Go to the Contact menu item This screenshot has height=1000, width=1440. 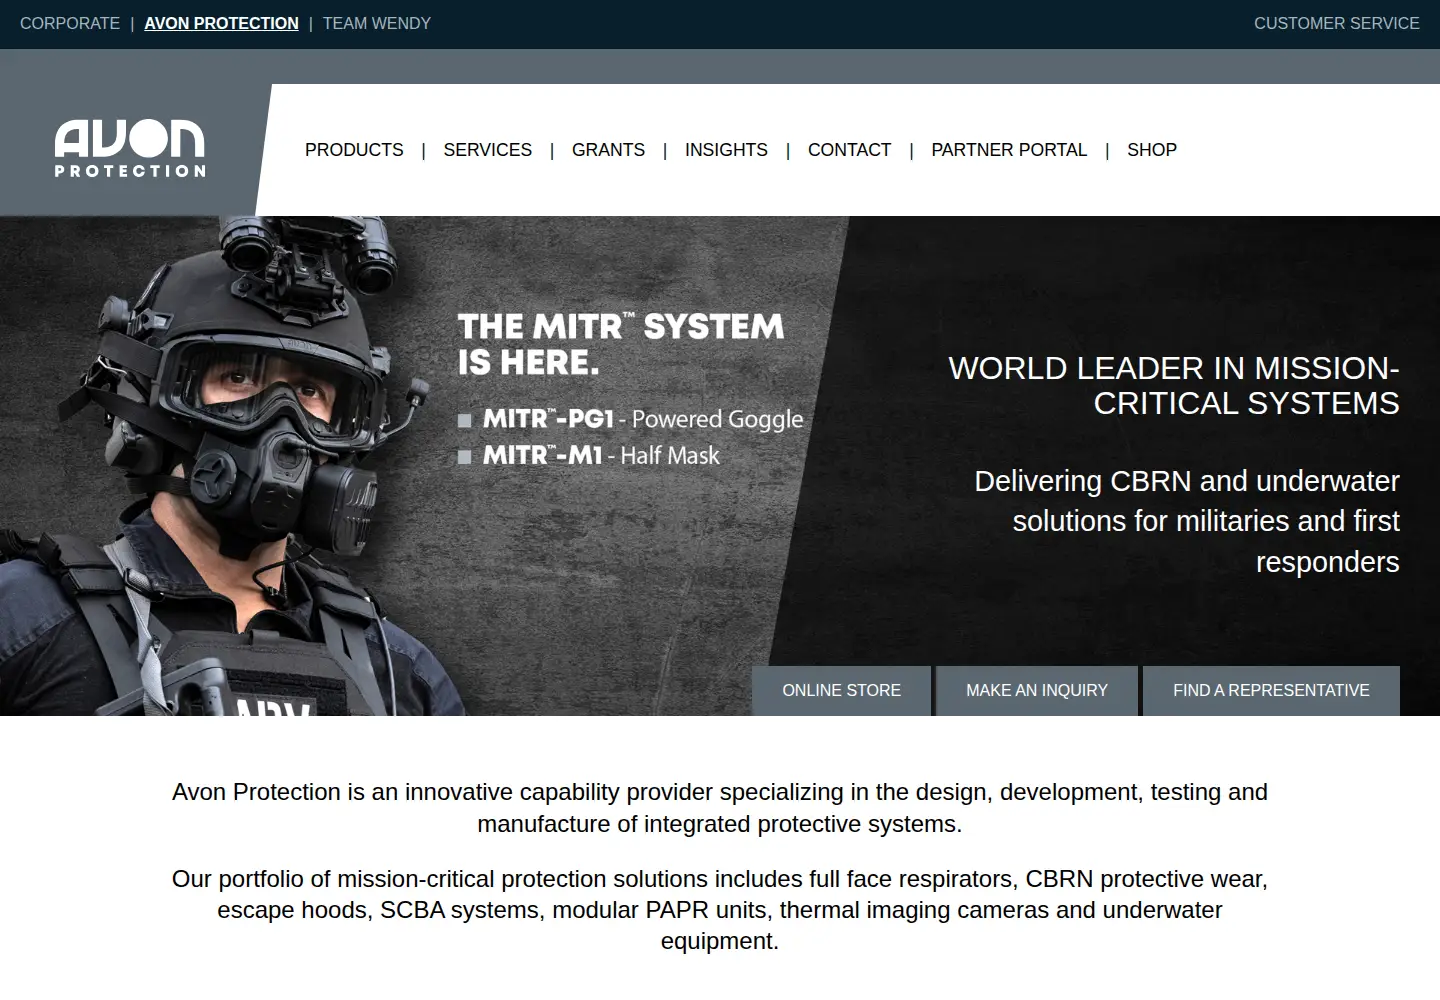tap(849, 150)
